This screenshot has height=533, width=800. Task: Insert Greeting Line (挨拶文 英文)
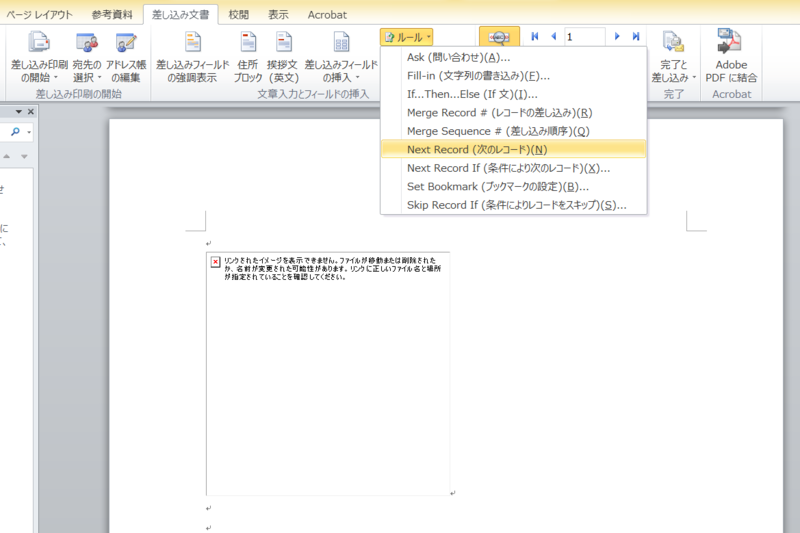point(283,56)
